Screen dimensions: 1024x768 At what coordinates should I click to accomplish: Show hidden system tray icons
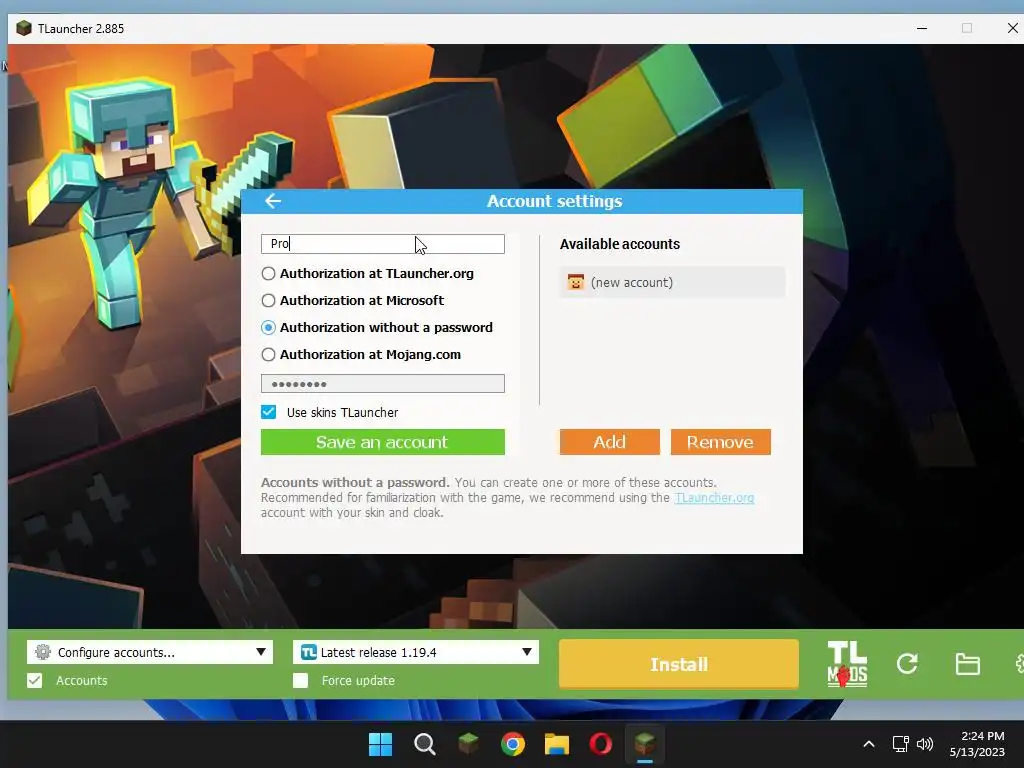coord(869,744)
